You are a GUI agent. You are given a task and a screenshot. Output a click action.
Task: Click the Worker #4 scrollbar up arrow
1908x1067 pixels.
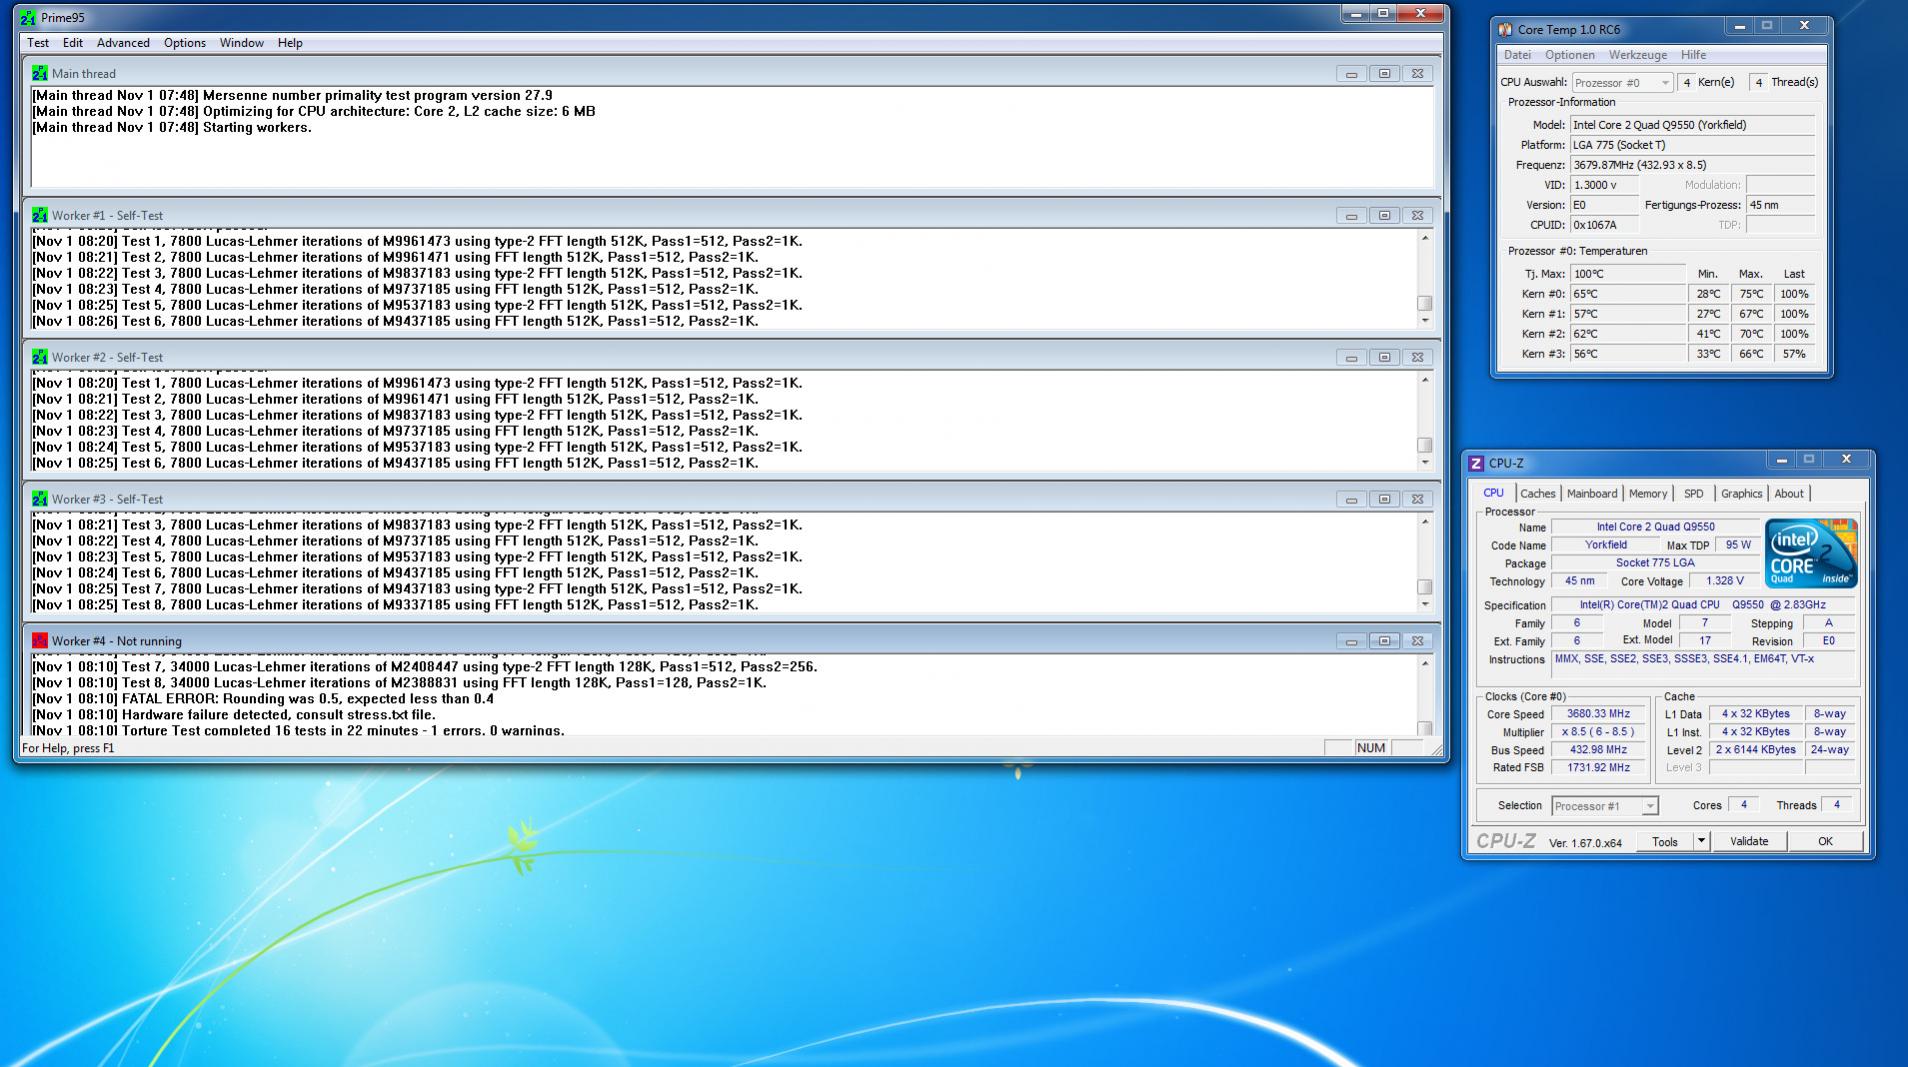pos(1425,664)
